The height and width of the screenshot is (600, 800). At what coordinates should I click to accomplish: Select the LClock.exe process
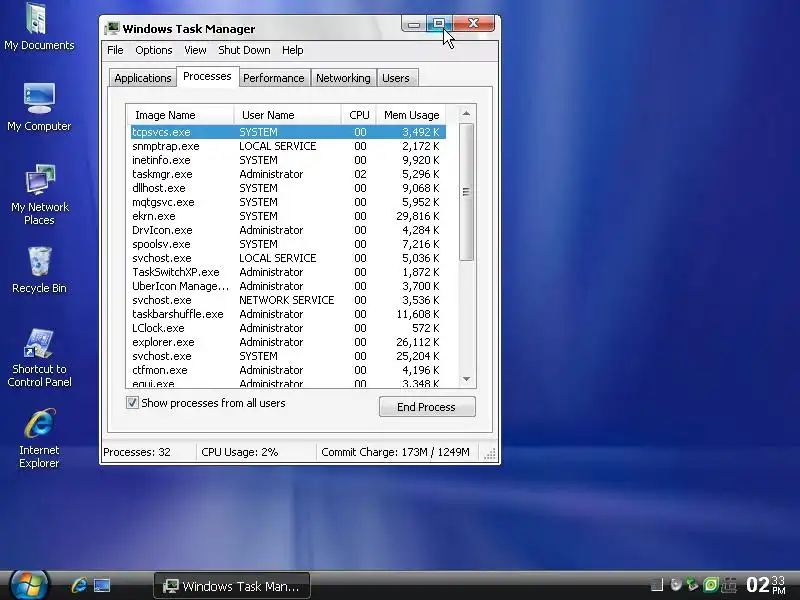click(288, 328)
